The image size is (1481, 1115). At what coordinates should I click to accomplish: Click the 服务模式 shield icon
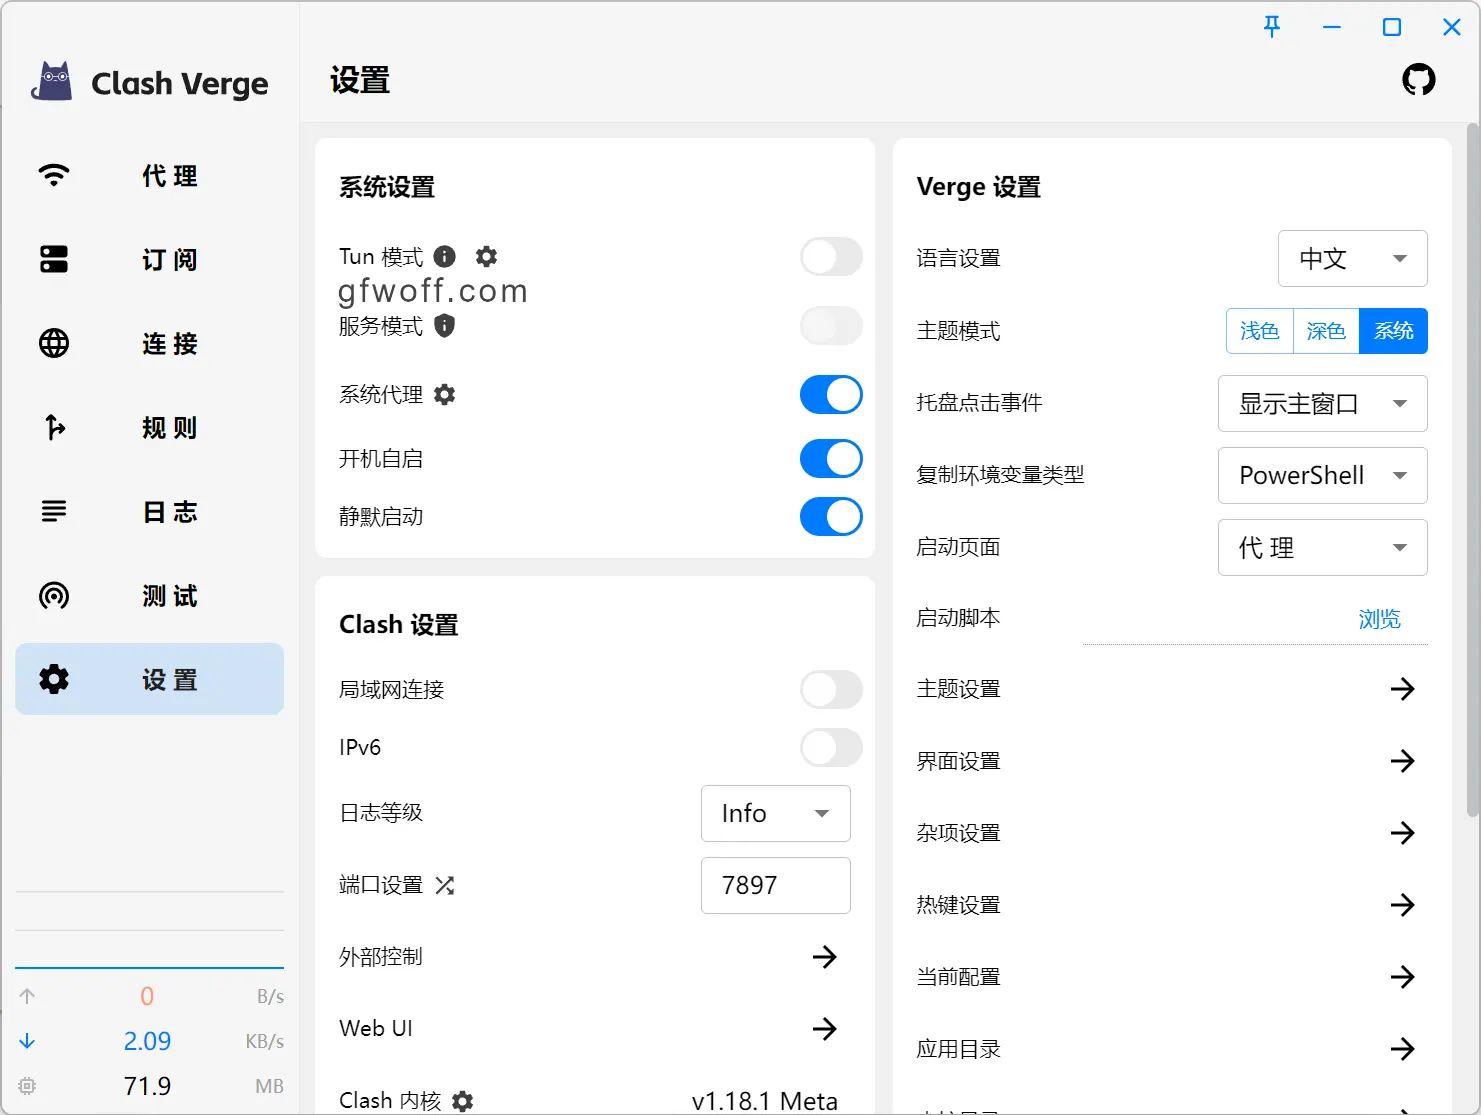pos(445,326)
